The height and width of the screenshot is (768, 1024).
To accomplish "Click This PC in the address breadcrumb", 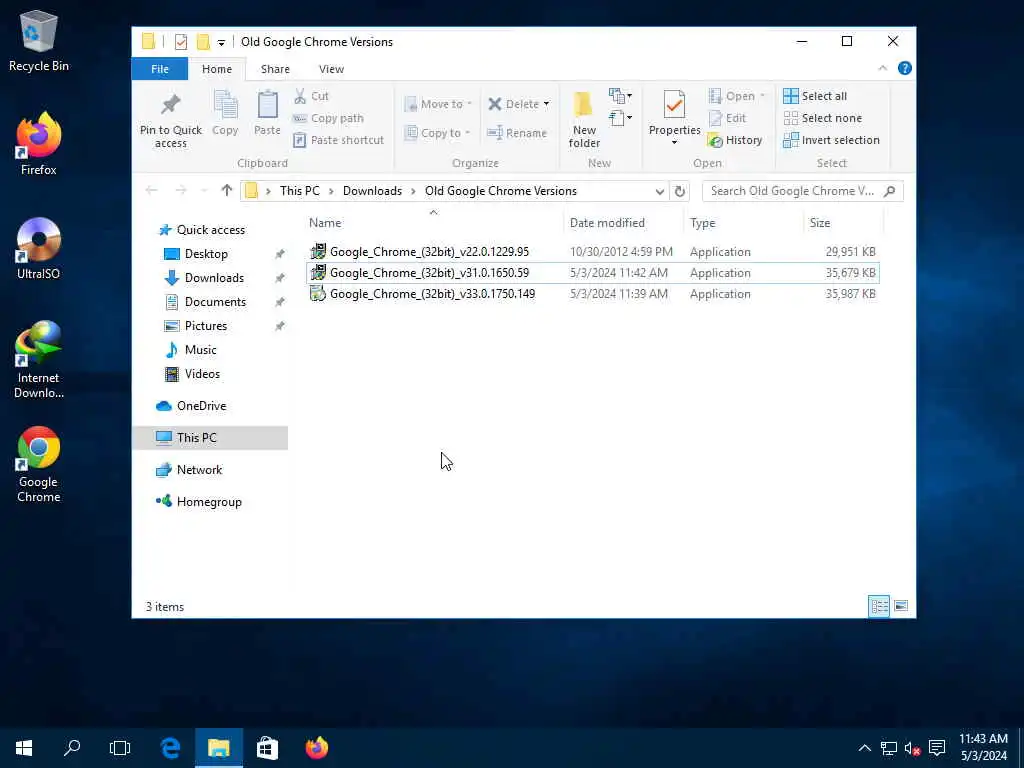I will coord(300,191).
